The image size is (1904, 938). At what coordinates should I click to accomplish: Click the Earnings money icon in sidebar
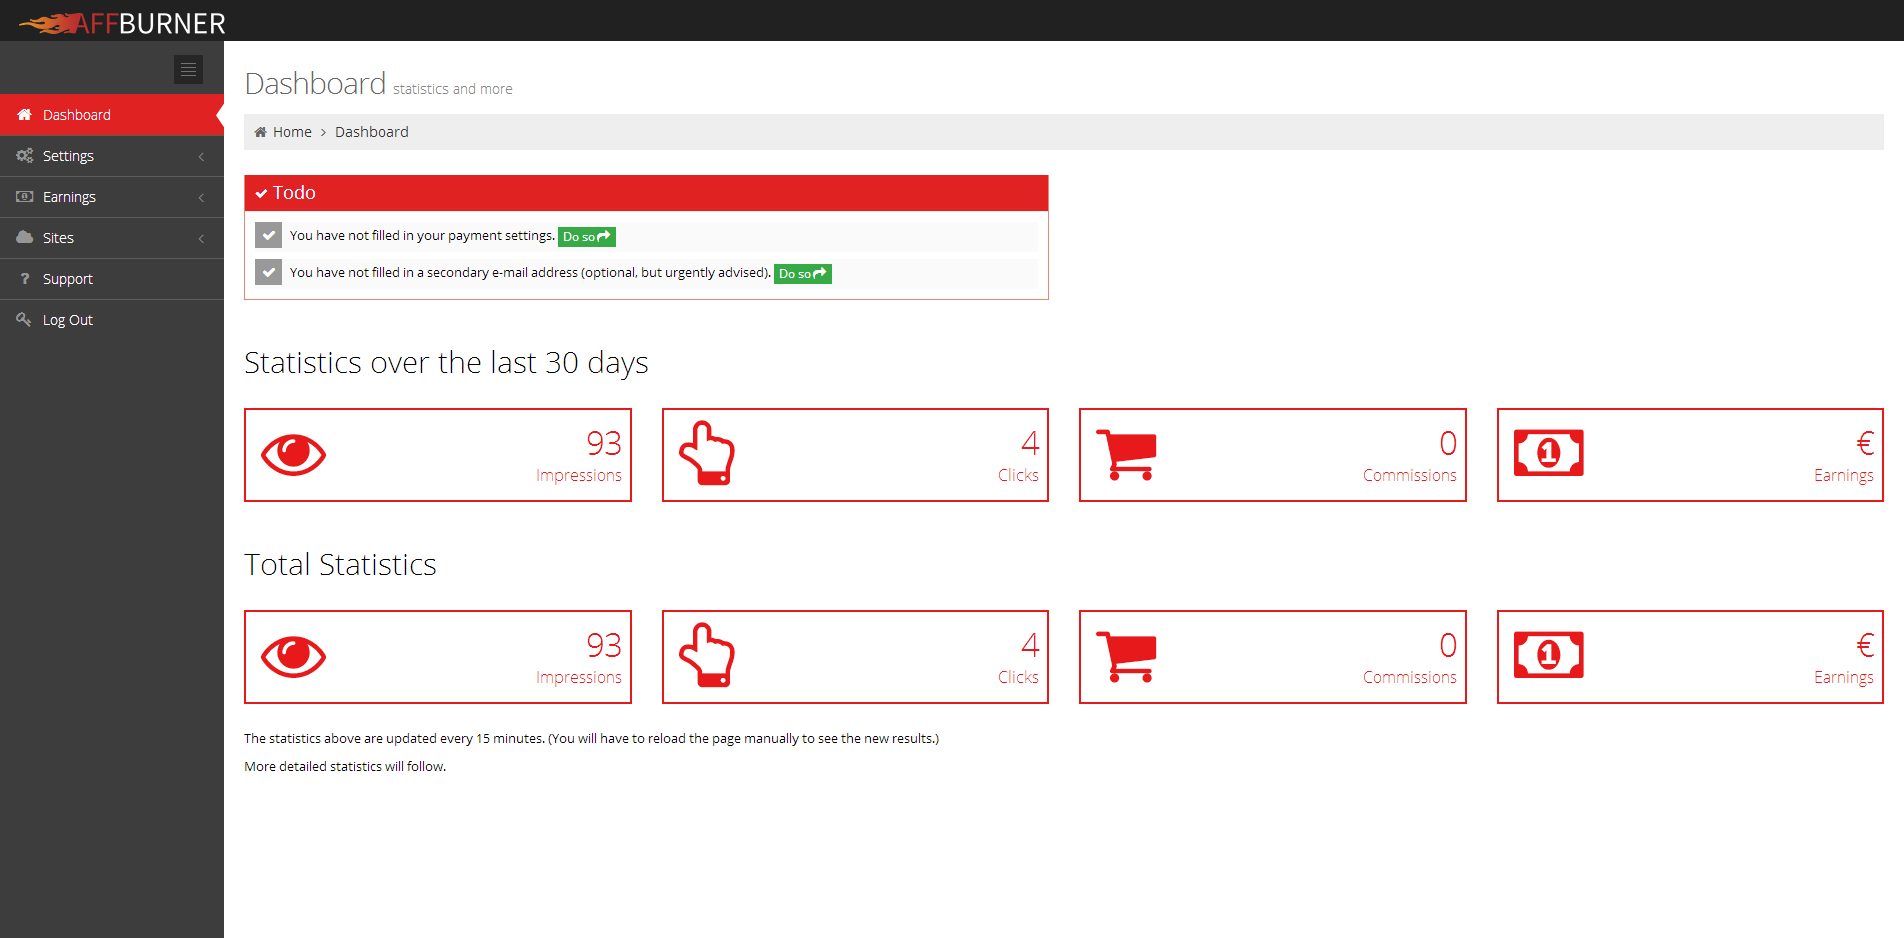[25, 197]
